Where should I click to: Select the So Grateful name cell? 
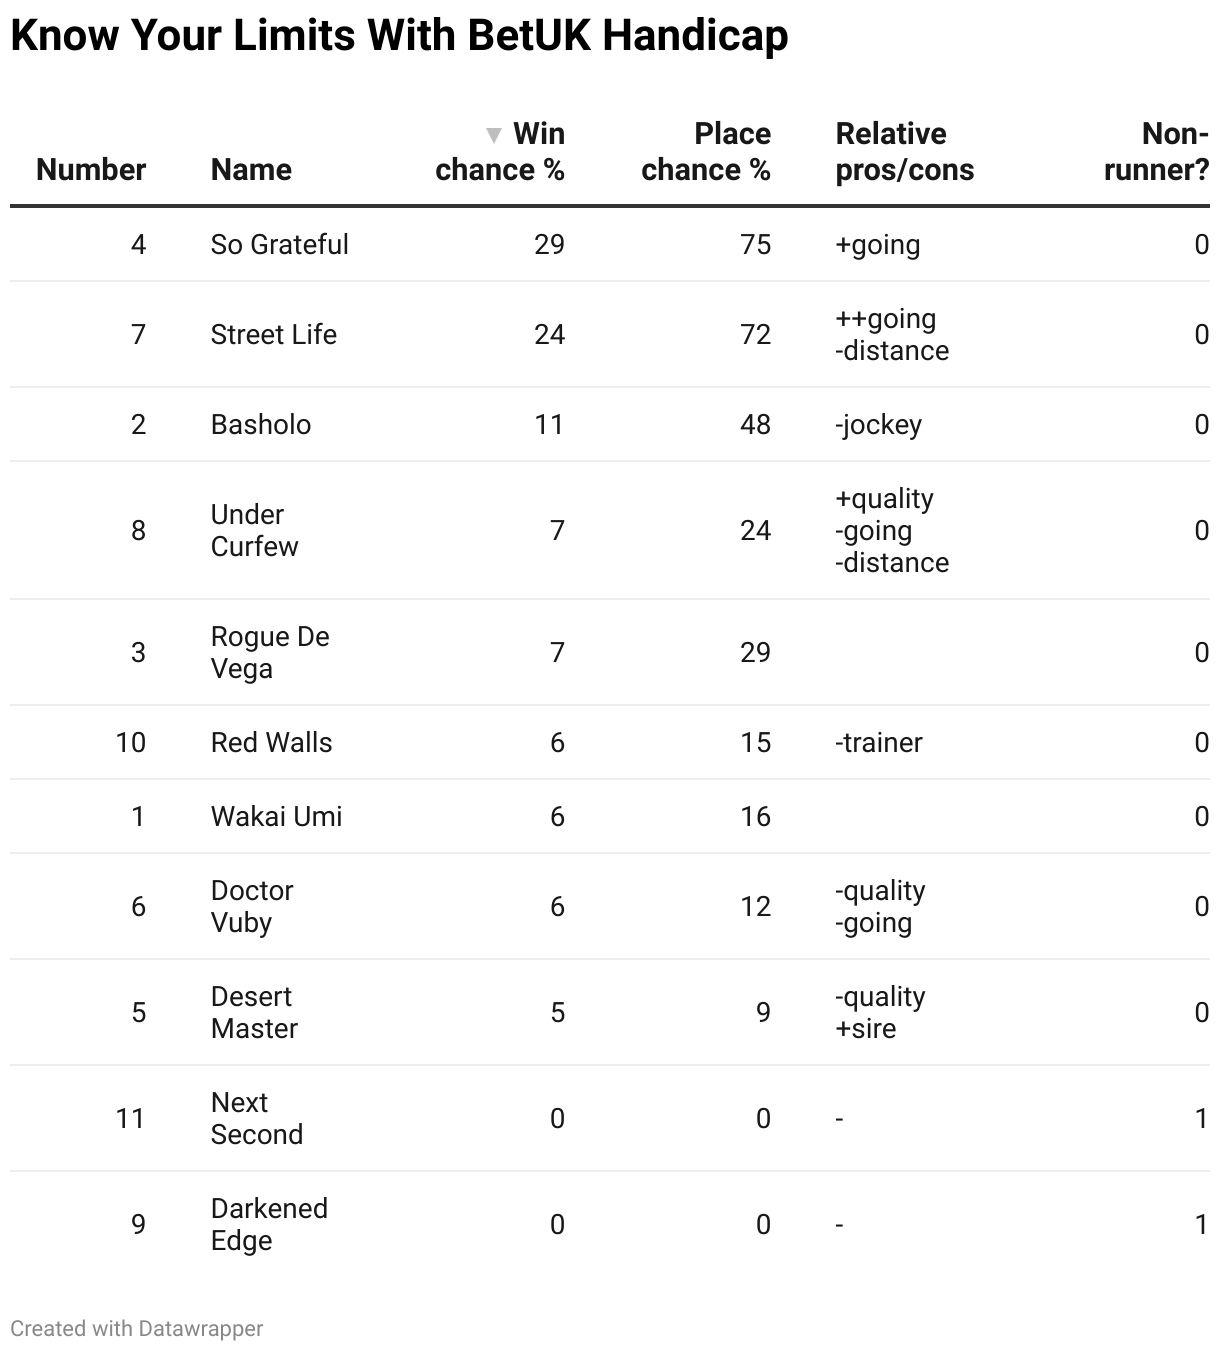(x=279, y=244)
